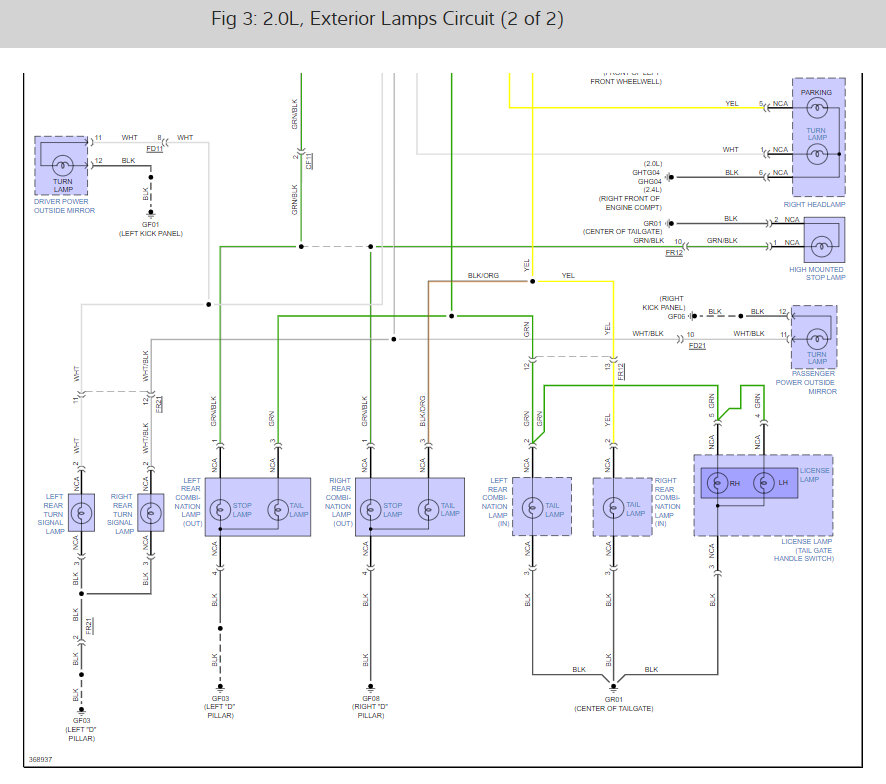Select the 'HIGH MOUNTED STOP LAMP' label
The height and width of the screenshot is (784, 886).
817,274
